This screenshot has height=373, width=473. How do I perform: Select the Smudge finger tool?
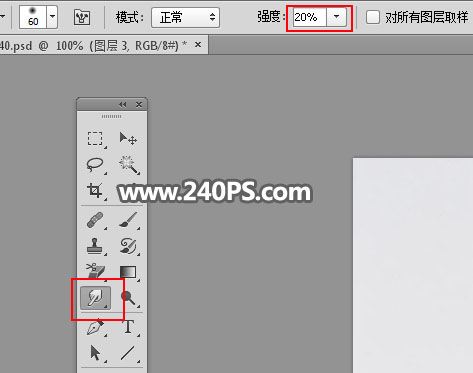(x=96, y=298)
